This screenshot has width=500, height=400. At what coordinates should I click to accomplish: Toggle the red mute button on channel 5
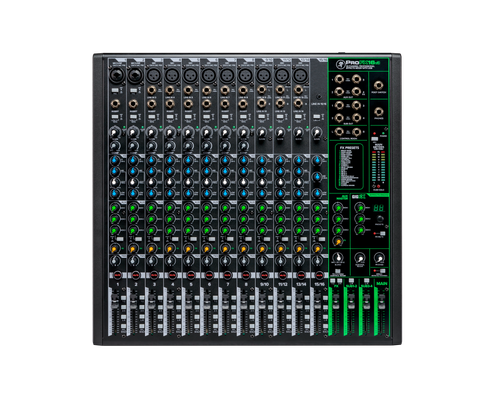tap(191, 275)
